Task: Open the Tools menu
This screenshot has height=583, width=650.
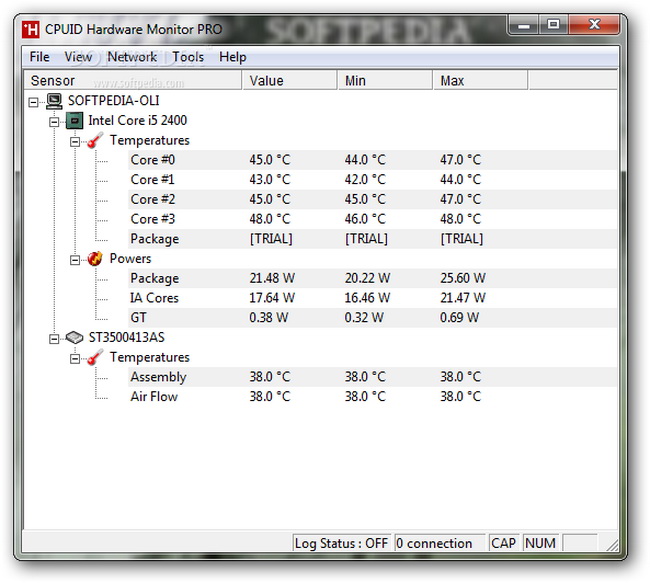Action: point(188,57)
